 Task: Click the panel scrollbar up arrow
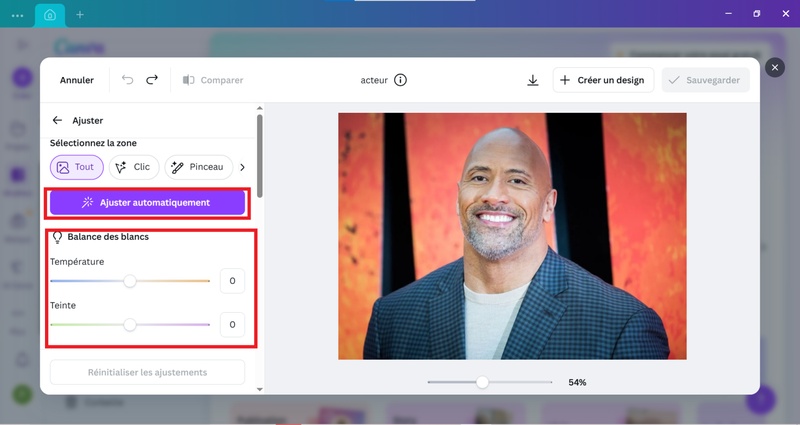[x=260, y=108]
